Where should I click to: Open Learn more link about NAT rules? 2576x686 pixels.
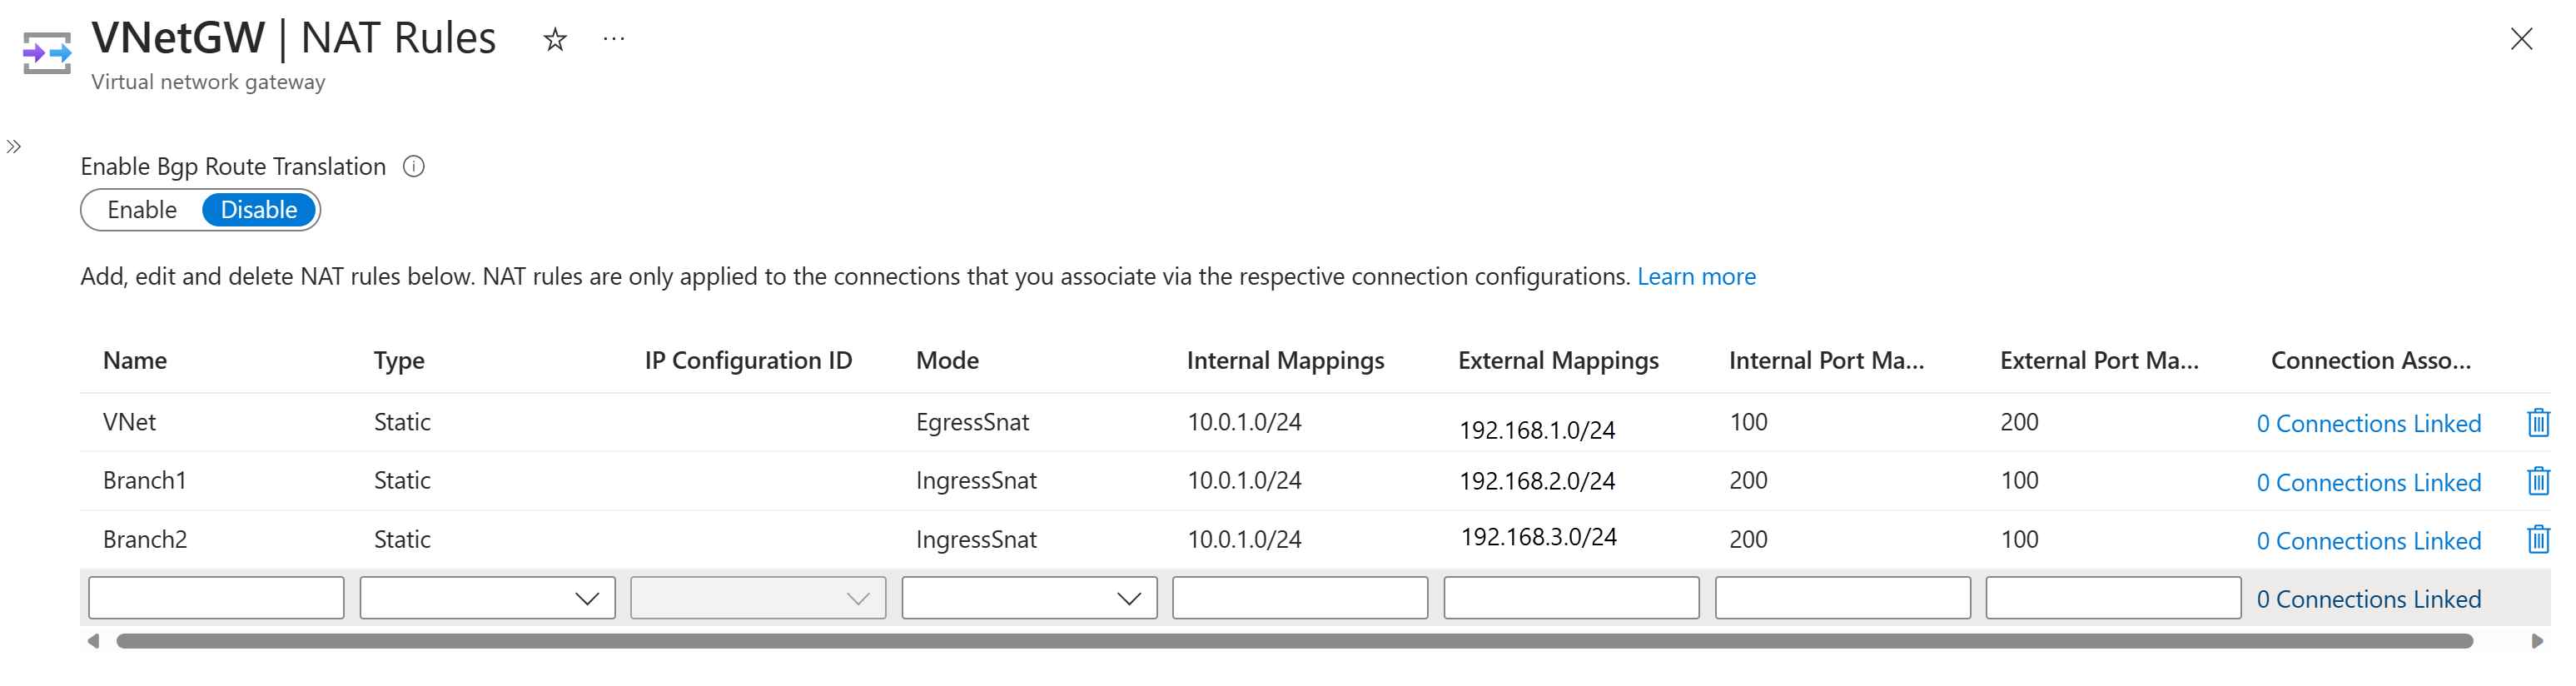[x=1696, y=277]
